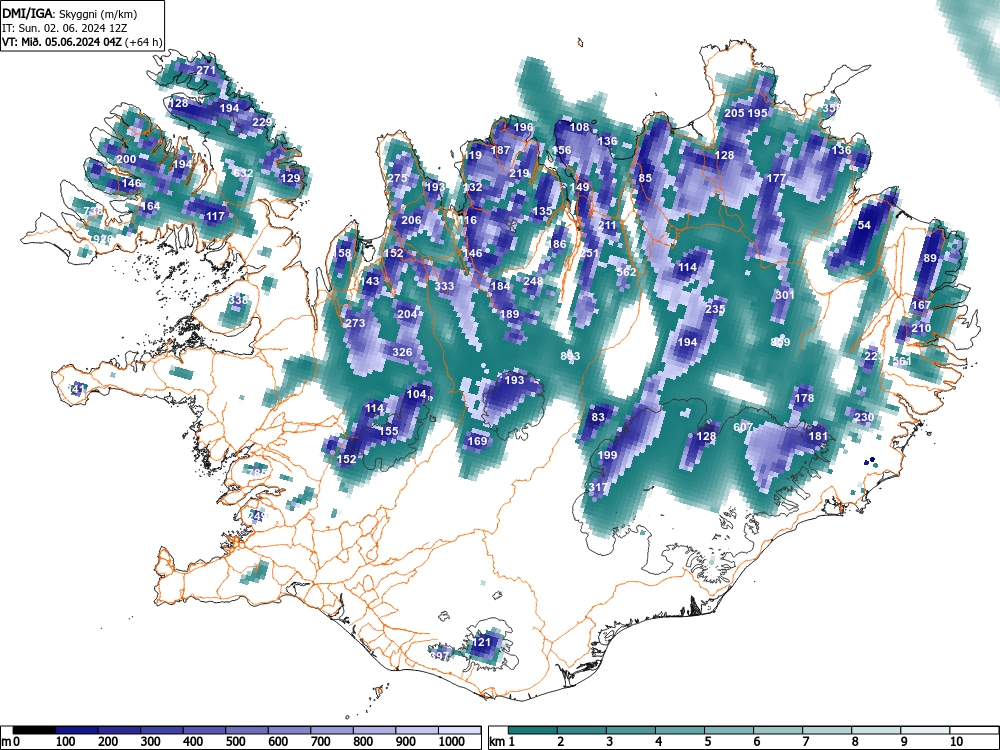This screenshot has width=1000, height=750.
Task: Click the title 'DMI/IGA: Skyggni (m/km)'
Action: coord(70,13)
